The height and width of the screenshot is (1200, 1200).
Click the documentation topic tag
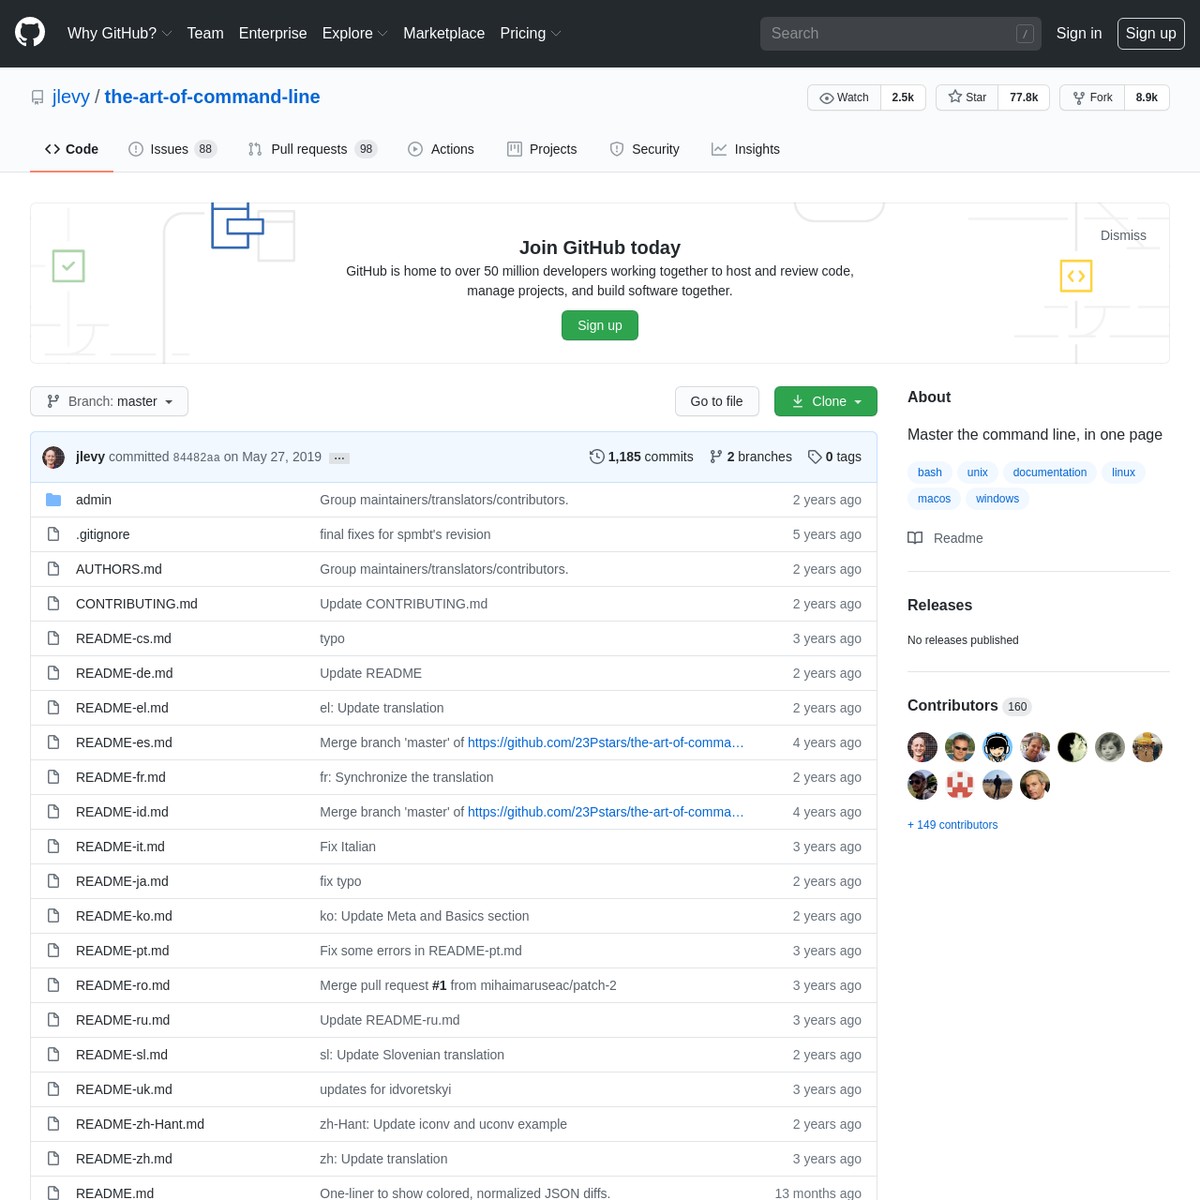1050,472
